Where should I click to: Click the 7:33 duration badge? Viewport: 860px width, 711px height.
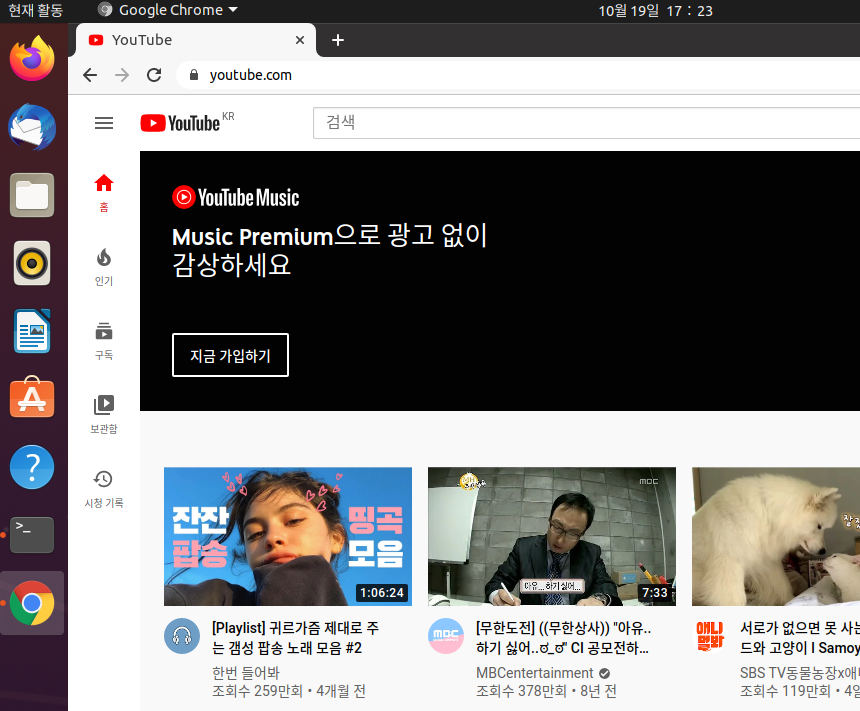pyautogui.click(x=655, y=592)
